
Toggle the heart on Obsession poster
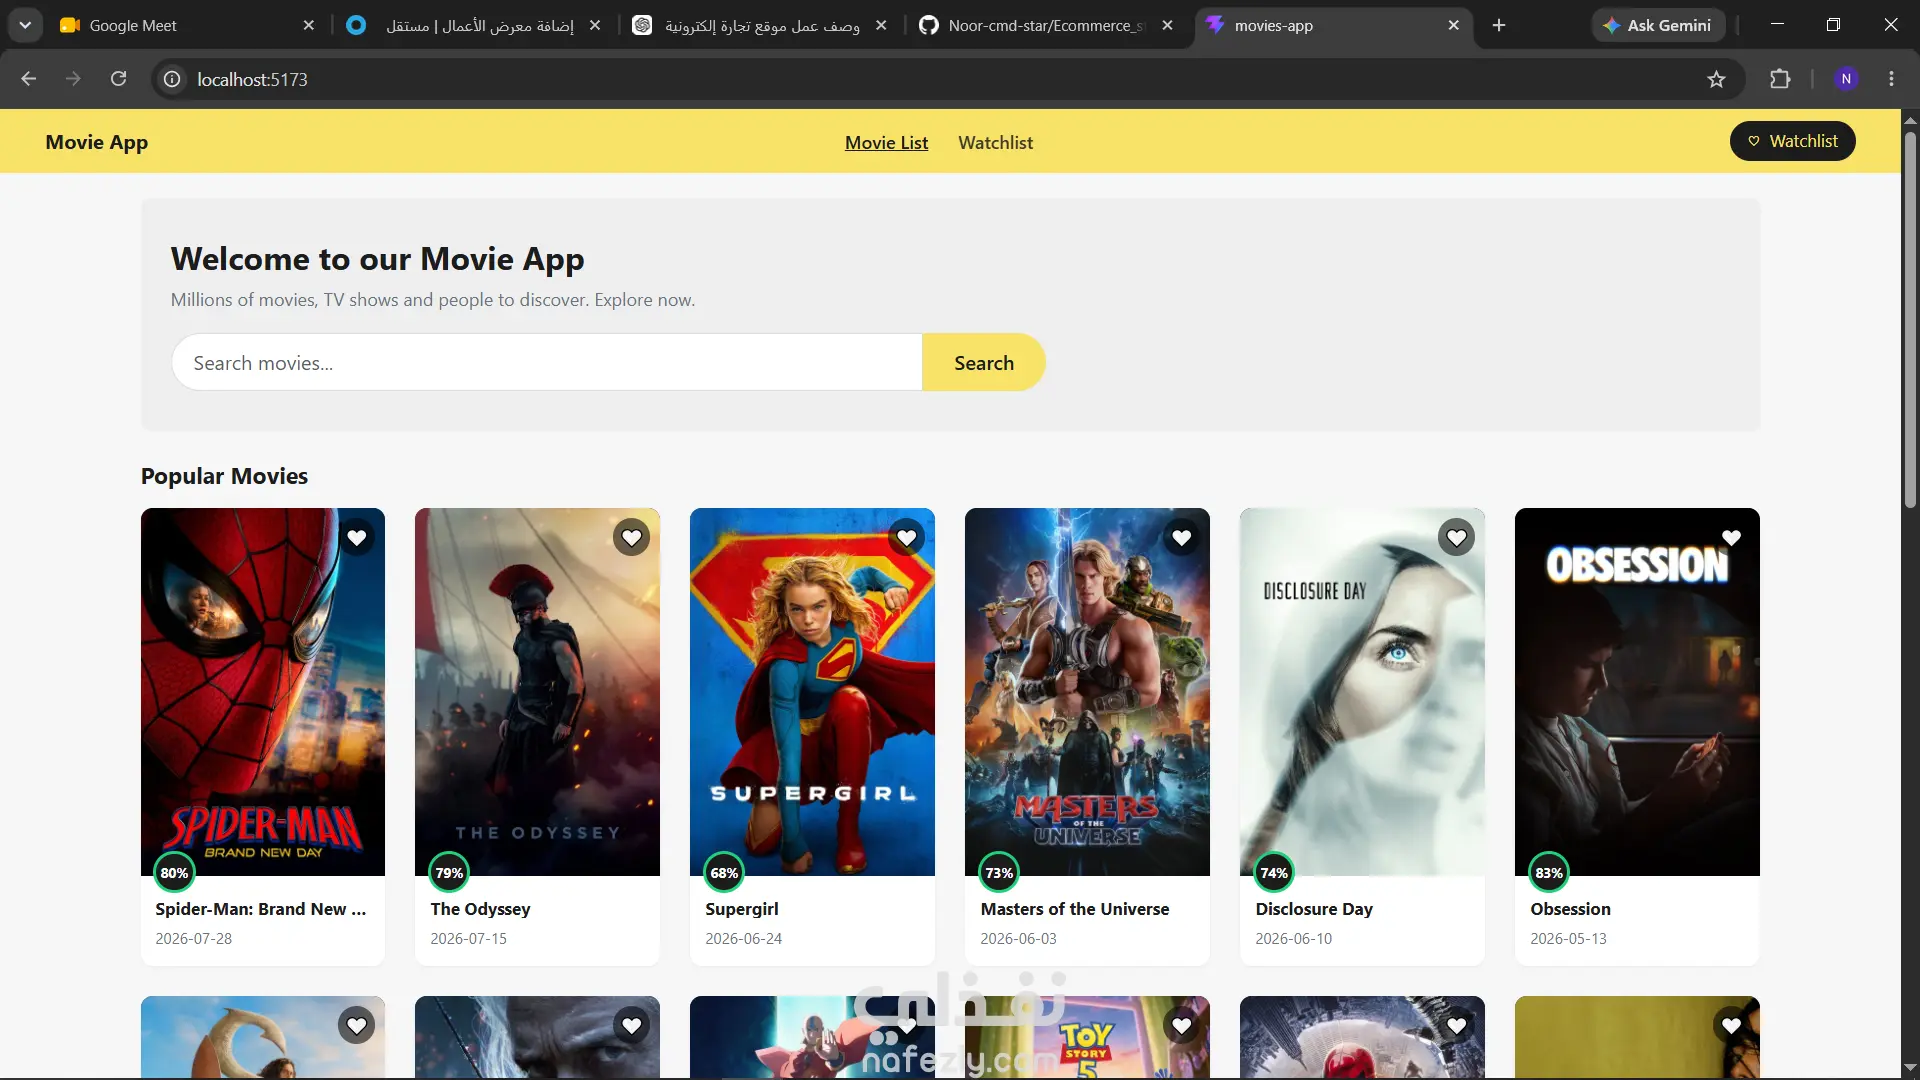click(x=1732, y=538)
